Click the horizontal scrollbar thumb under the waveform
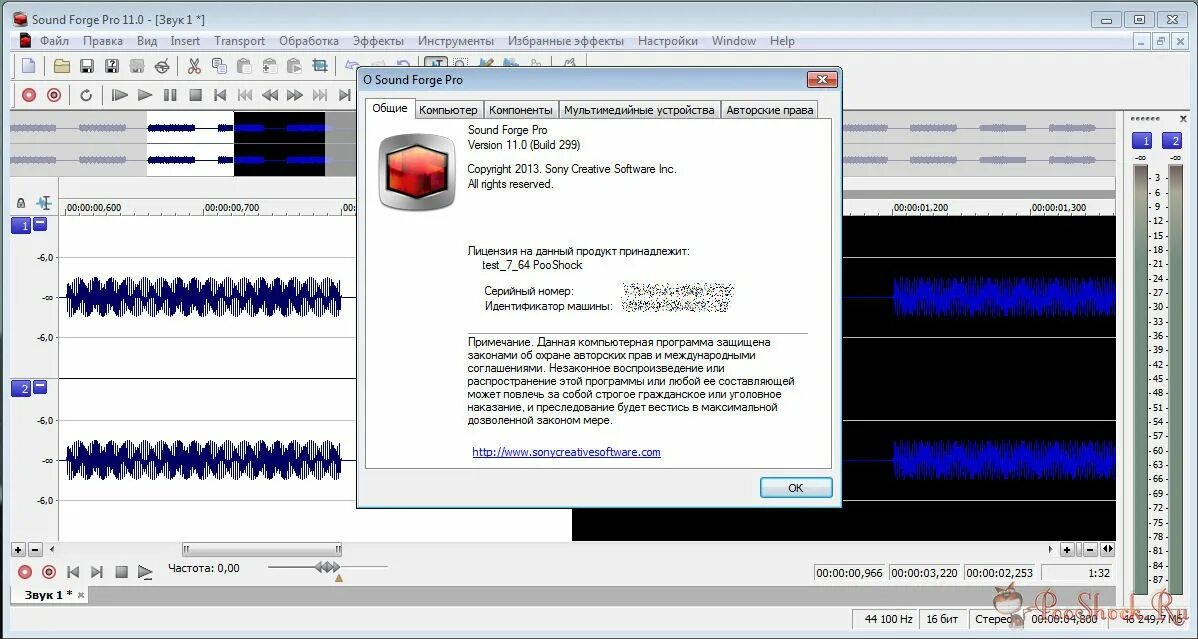 click(261, 550)
